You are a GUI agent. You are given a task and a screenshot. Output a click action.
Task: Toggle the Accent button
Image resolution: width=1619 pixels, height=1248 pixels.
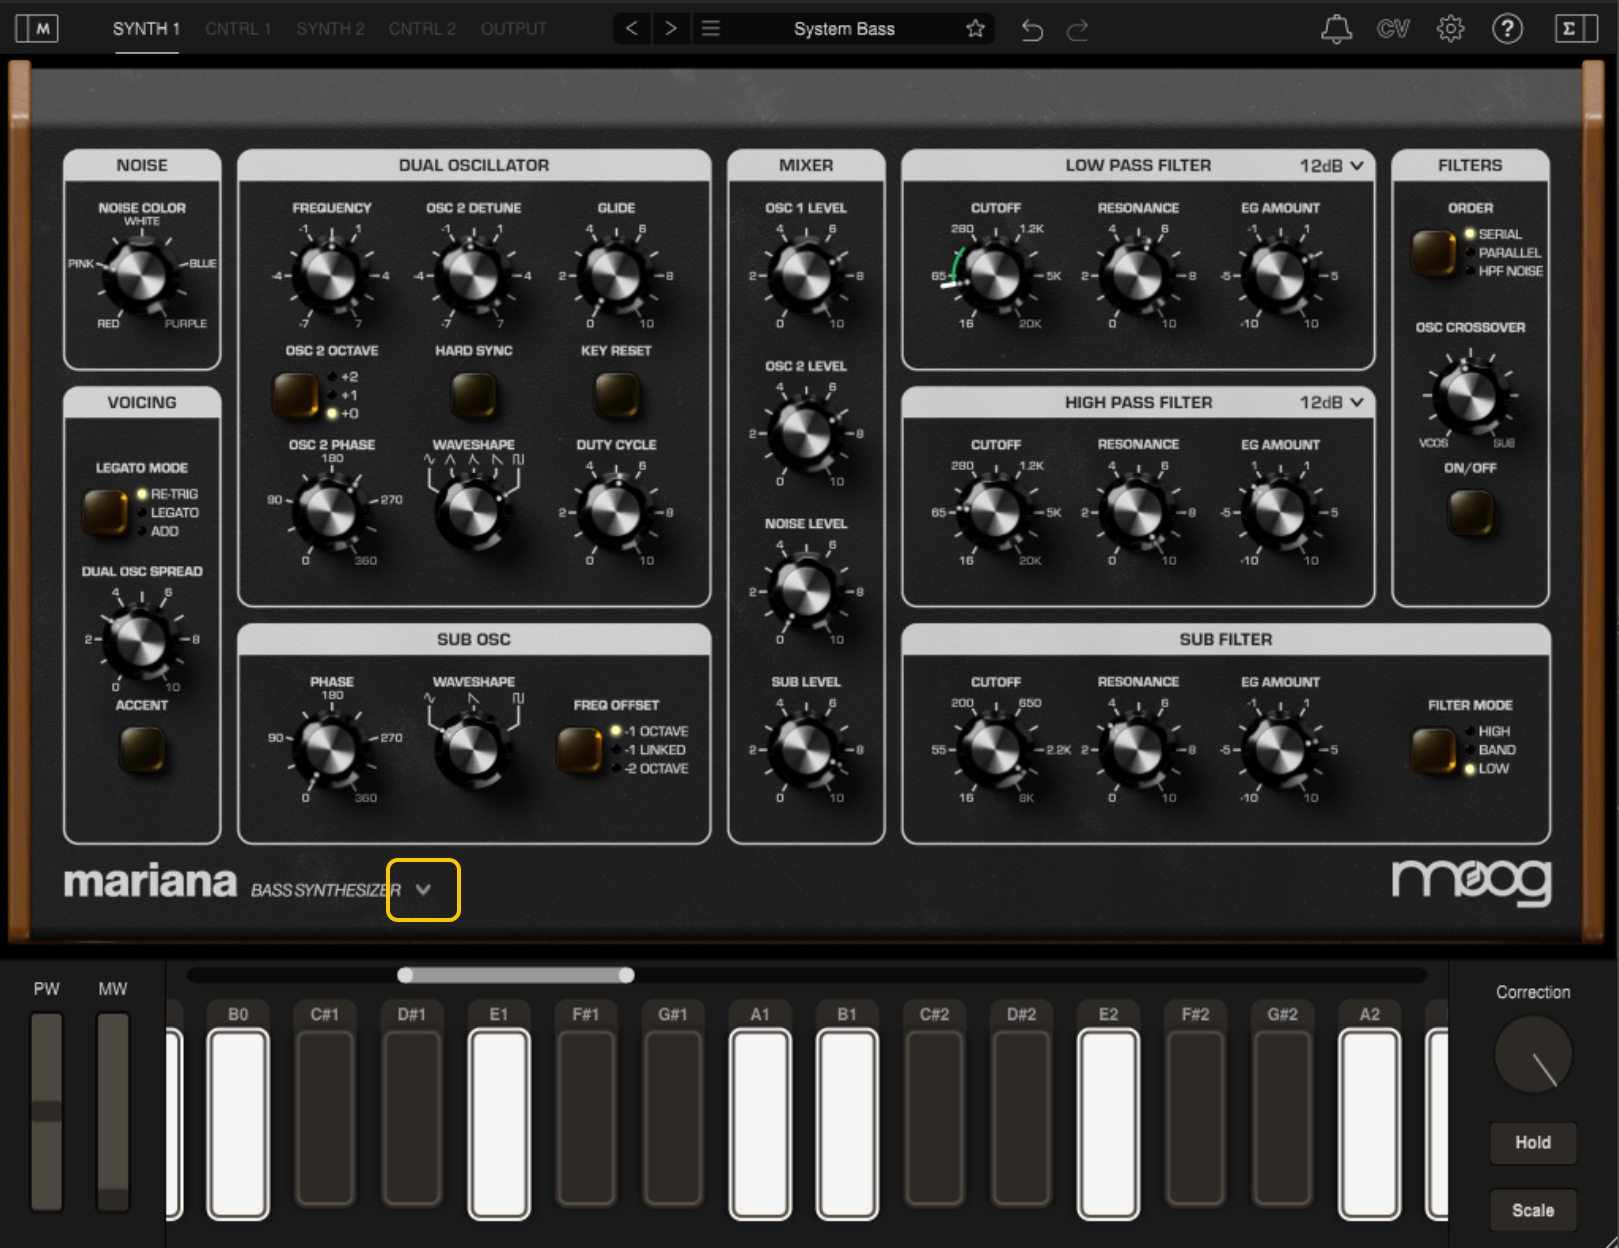(x=142, y=748)
